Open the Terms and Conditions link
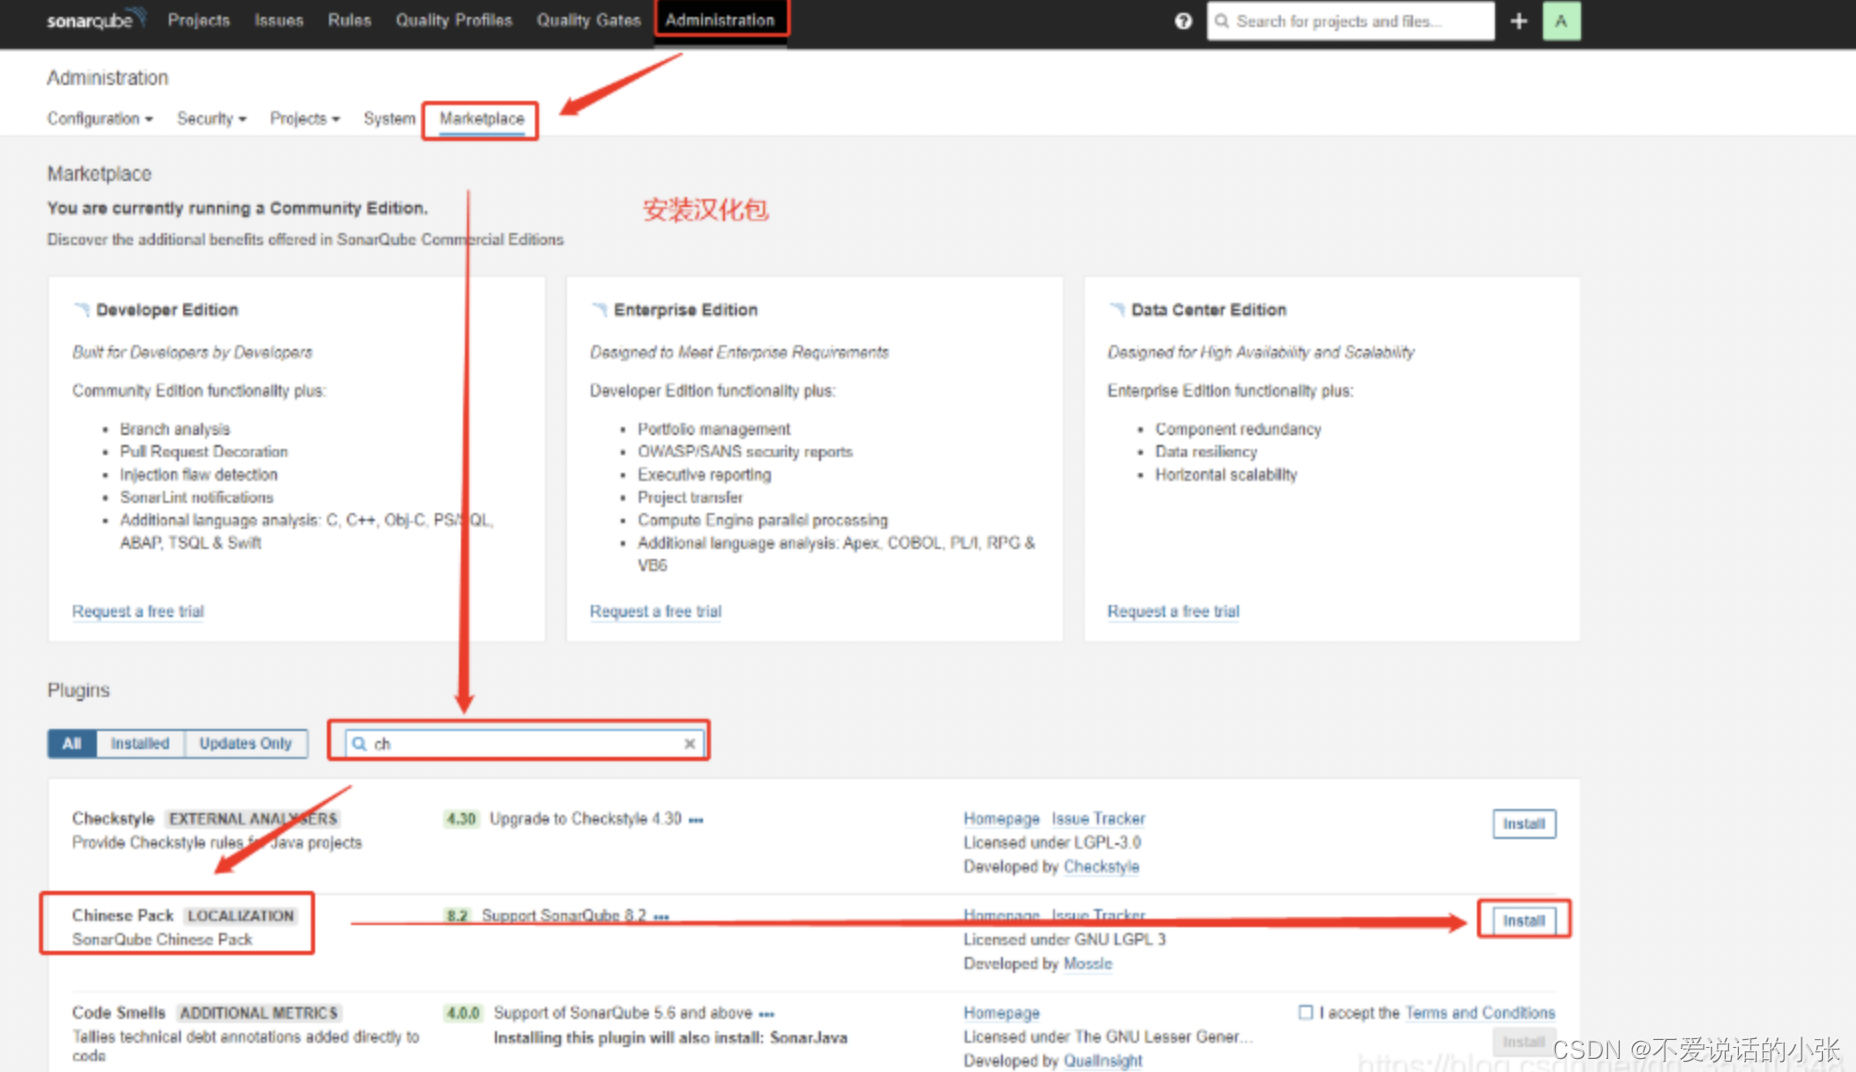Screen dimensions: 1856x1072 (1480, 1013)
